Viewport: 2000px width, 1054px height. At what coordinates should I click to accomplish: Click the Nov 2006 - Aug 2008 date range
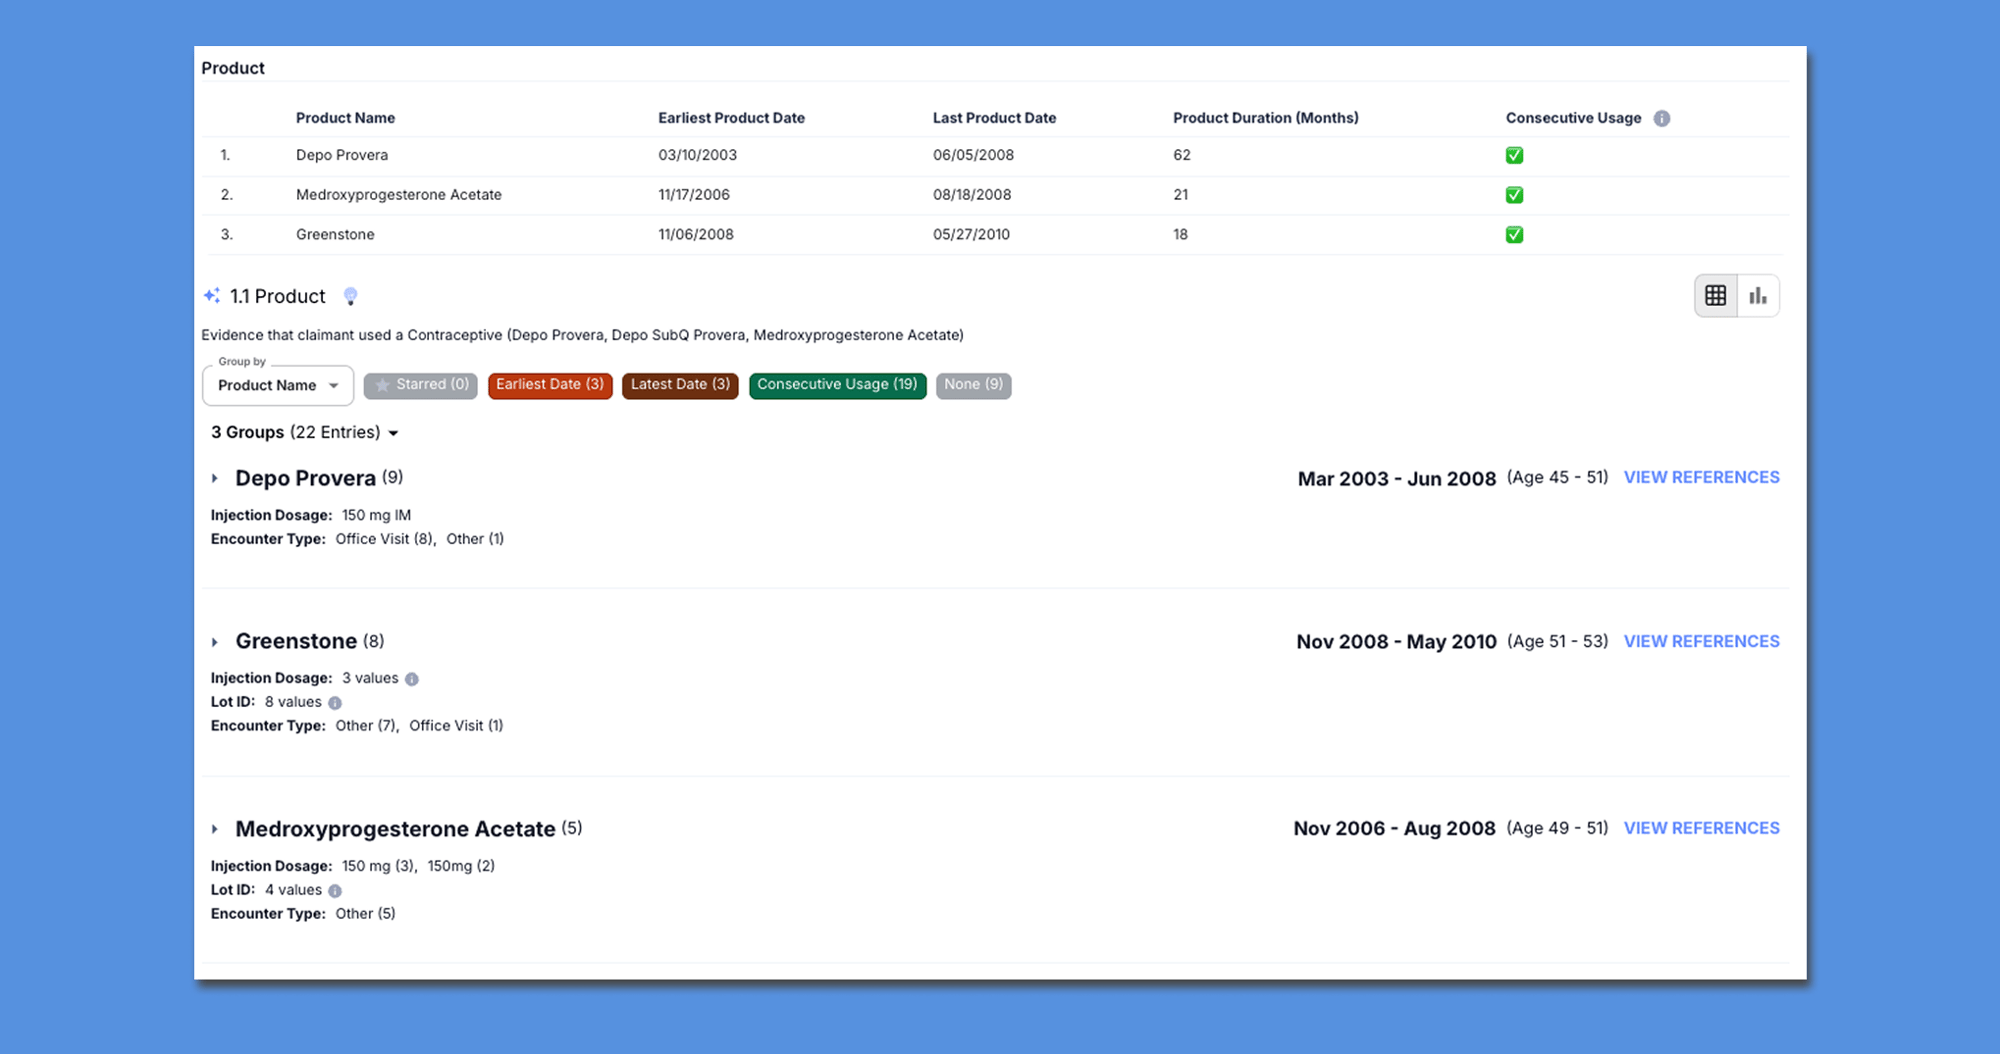[x=1395, y=829]
